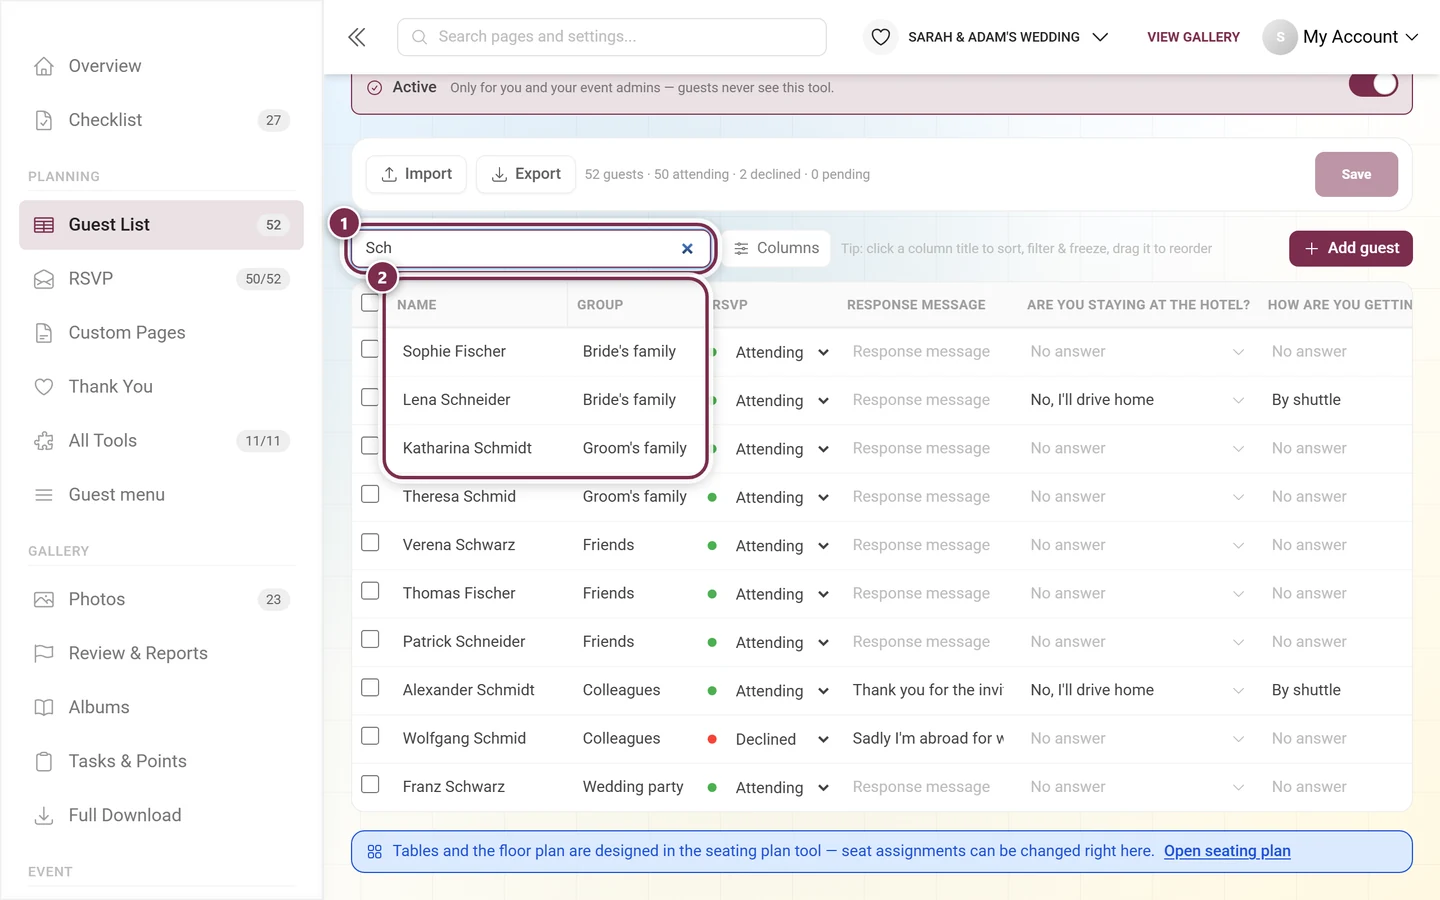Viewport: 1440px width, 900px height.
Task: Click the Overview house icon
Action: click(44, 66)
